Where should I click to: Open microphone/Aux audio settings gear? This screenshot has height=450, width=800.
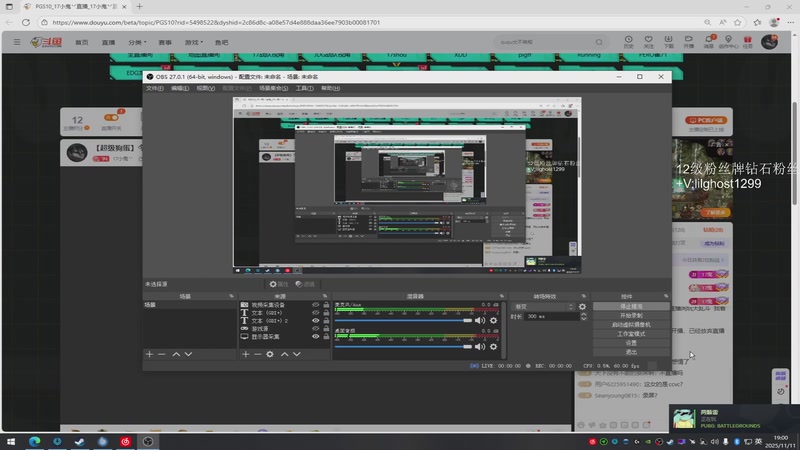(493, 320)
